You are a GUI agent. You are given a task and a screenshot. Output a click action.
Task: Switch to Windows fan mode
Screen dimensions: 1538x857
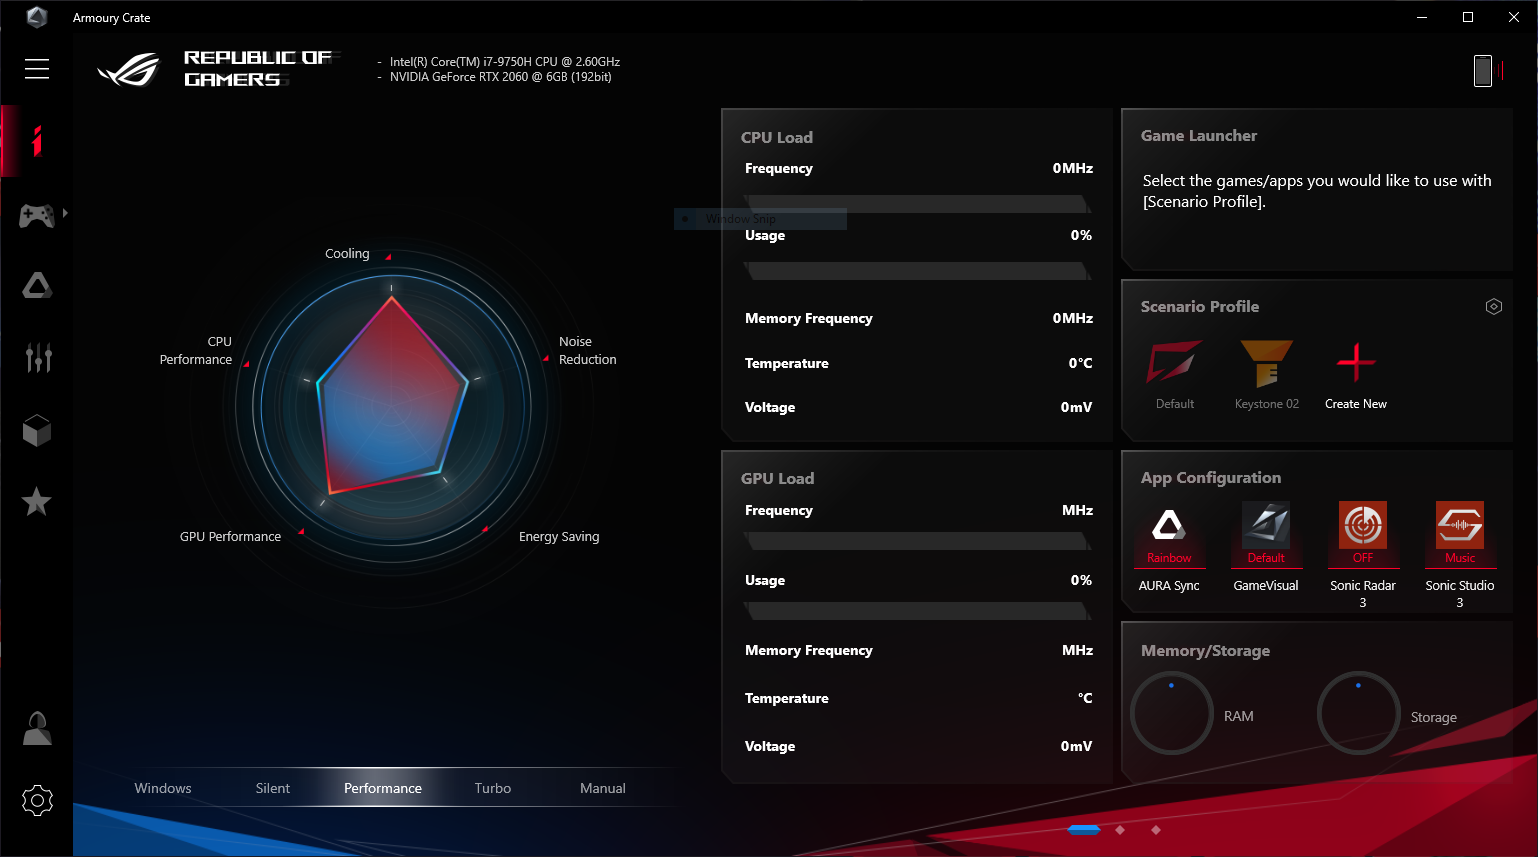pyautogui.click(x=163, y=788)
